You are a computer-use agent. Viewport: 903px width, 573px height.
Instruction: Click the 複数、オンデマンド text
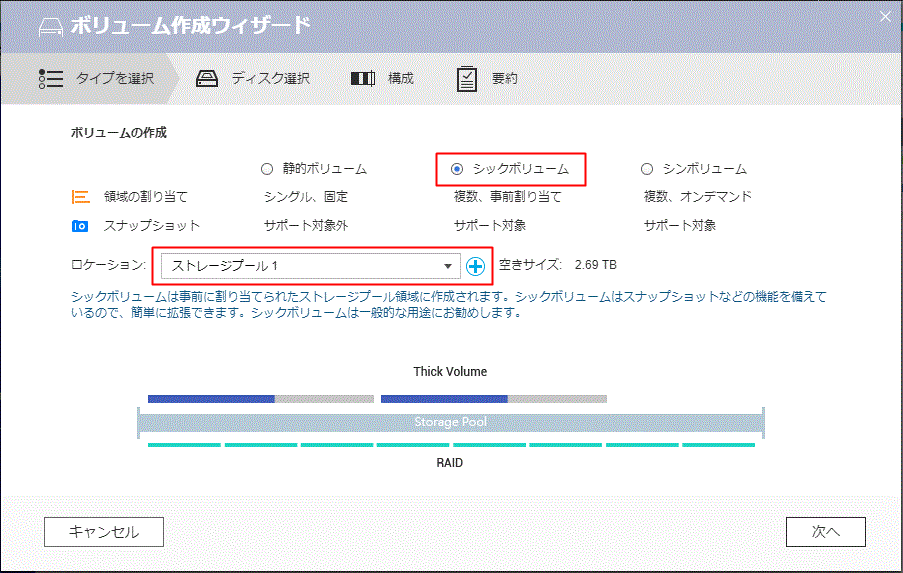pos(697,197)
